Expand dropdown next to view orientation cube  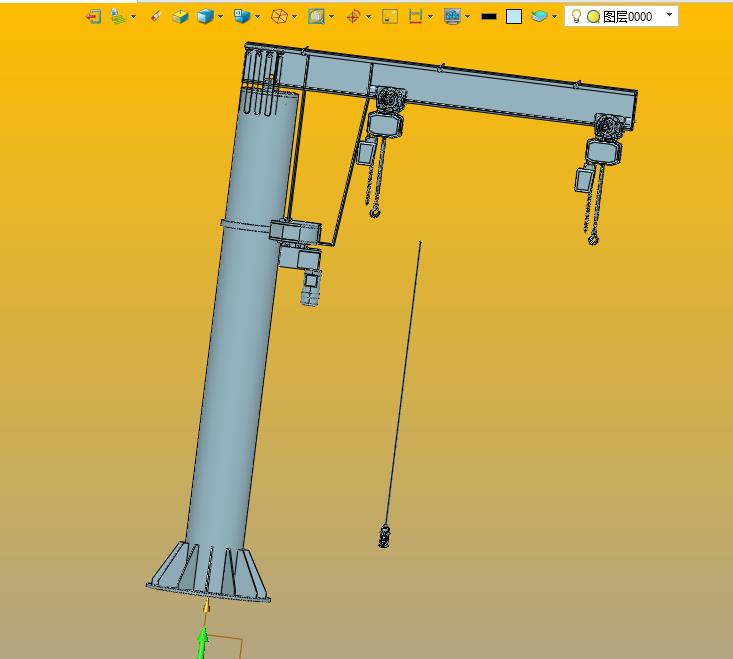[258, 17]
